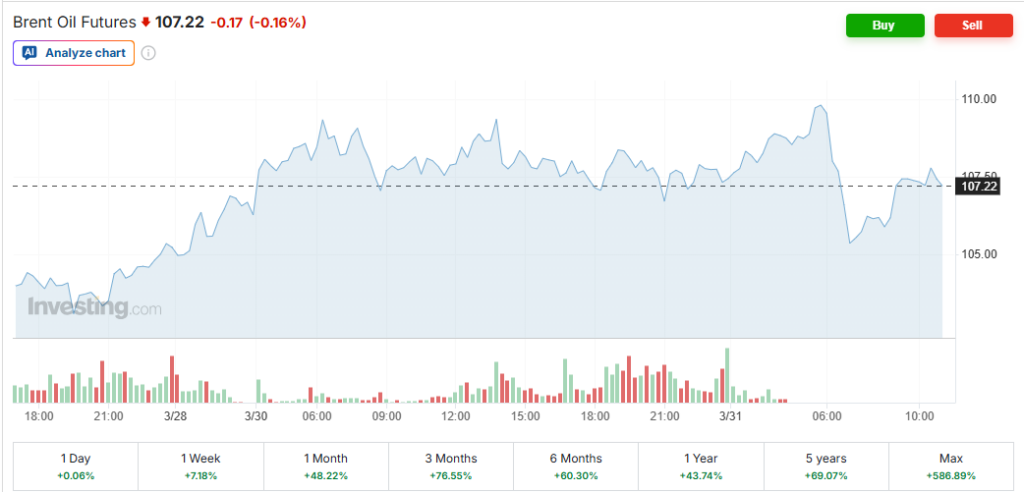Click the AI badge icon
1024x492 pixels.
[x=30, y=53]
